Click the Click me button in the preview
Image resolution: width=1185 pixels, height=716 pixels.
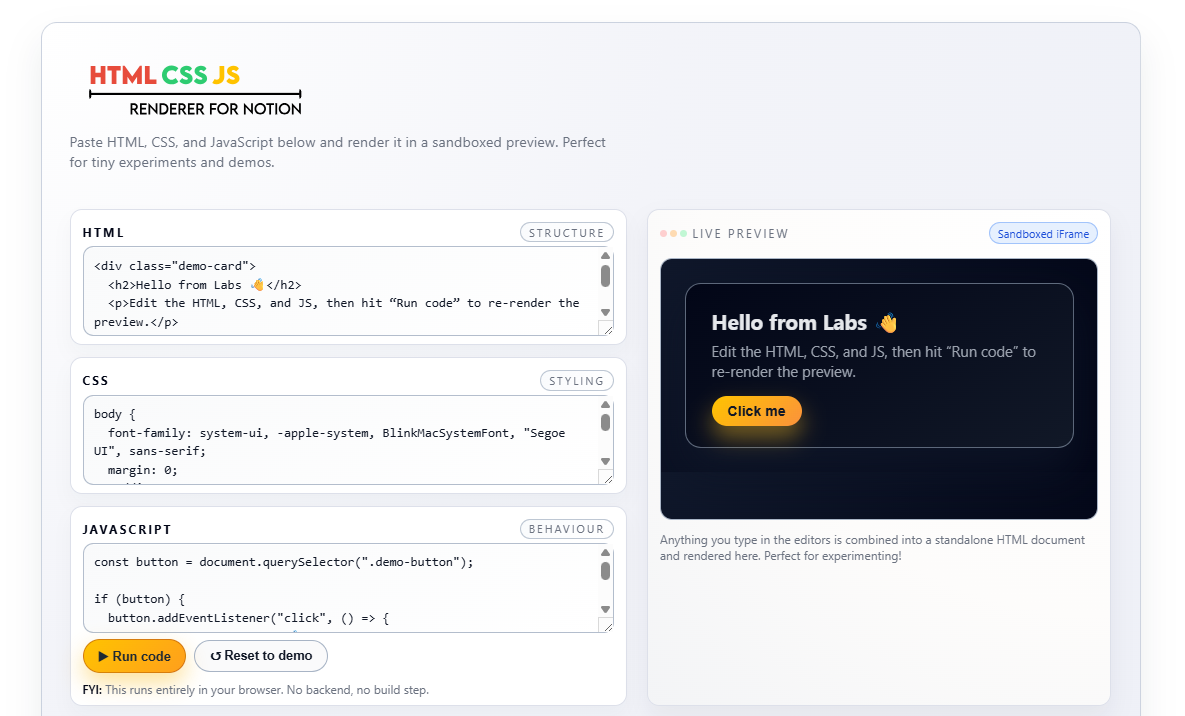pos(756,410)
